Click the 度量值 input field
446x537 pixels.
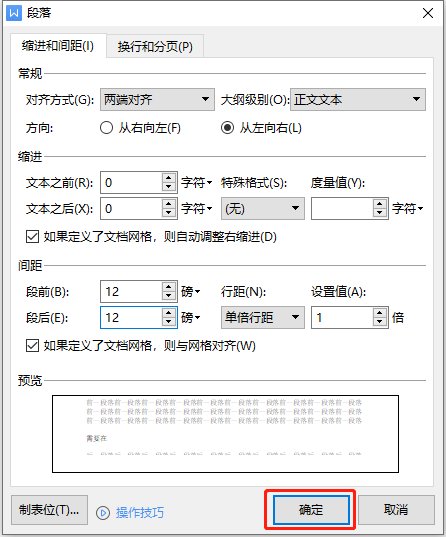click(x=342, y=209)
